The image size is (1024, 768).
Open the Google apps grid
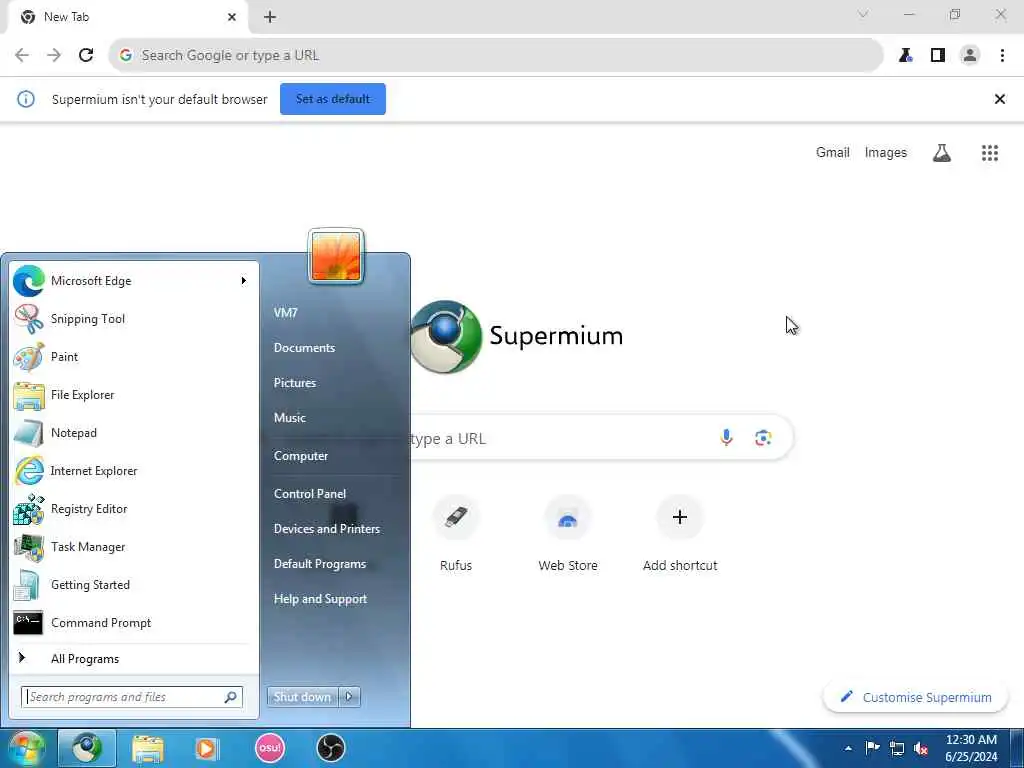[x=990, y=153]
